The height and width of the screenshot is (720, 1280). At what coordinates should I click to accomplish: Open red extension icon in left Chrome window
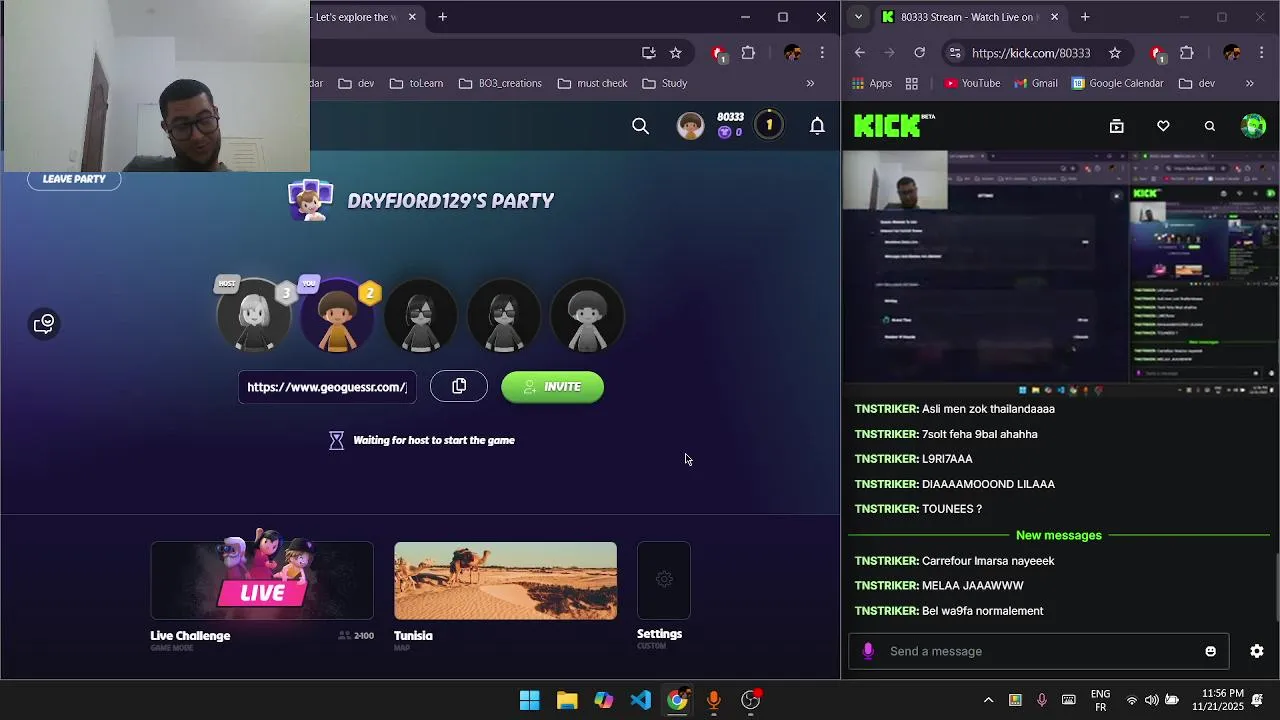point(718,54)
